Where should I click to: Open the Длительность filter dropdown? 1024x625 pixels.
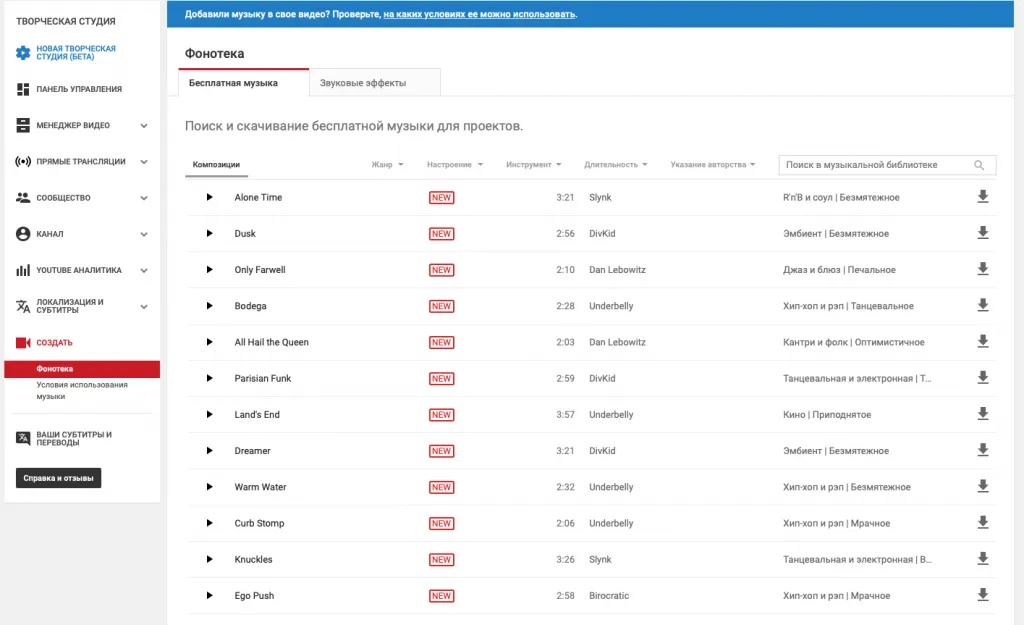point(616,165)
